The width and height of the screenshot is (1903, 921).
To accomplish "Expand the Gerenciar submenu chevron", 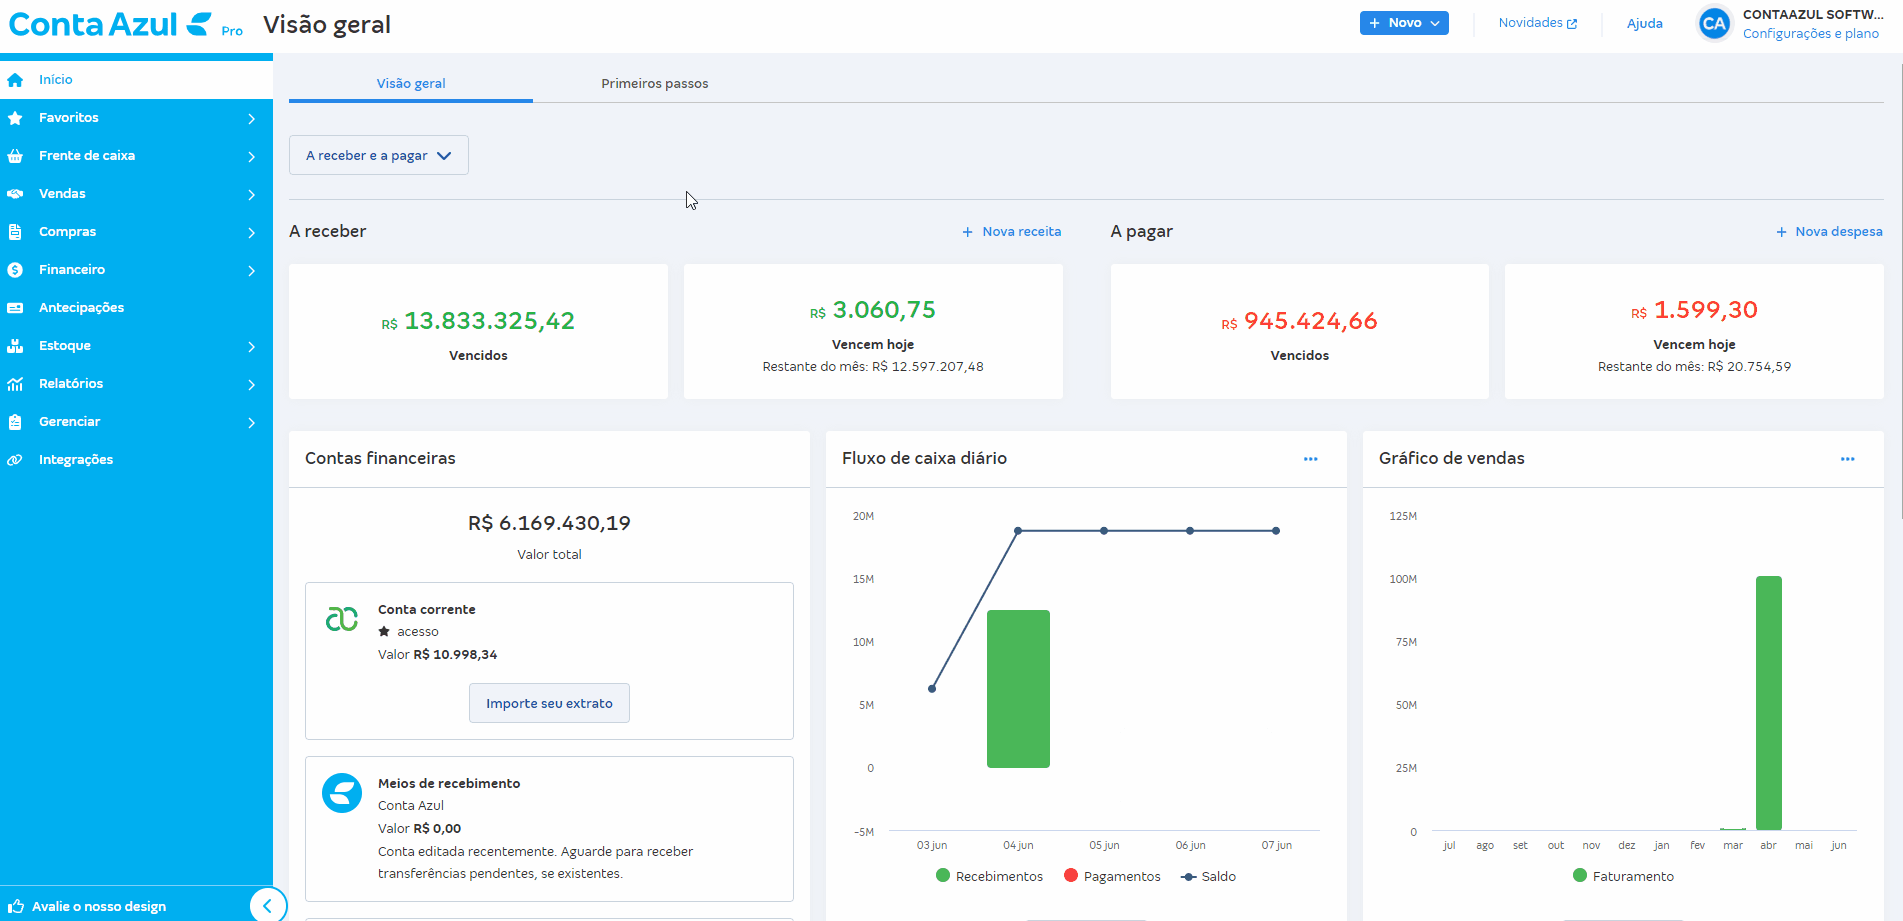I will [x=251, y=423].
